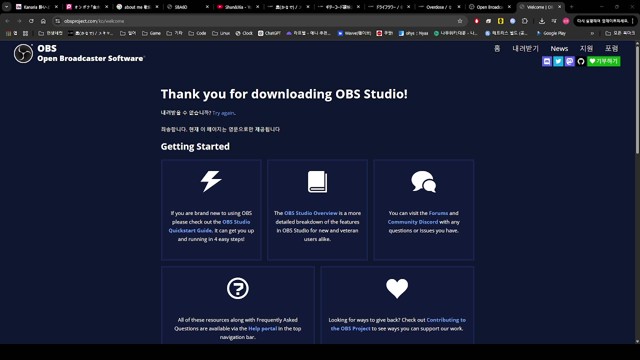View site information icon in address bar
This screenshot has width=640, height=360.
coord(58,21)
